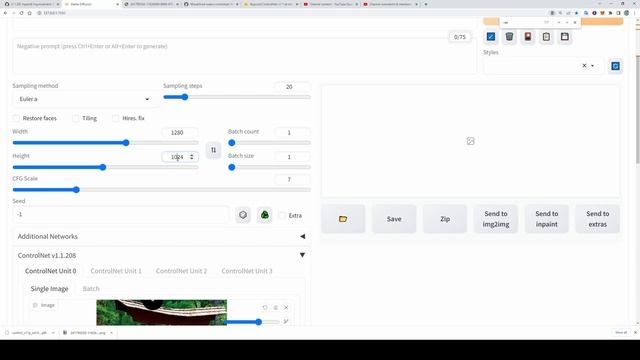Click Show all in the downloads bar
The height and width of the screenshot is (360, 640).
(621, 333)
